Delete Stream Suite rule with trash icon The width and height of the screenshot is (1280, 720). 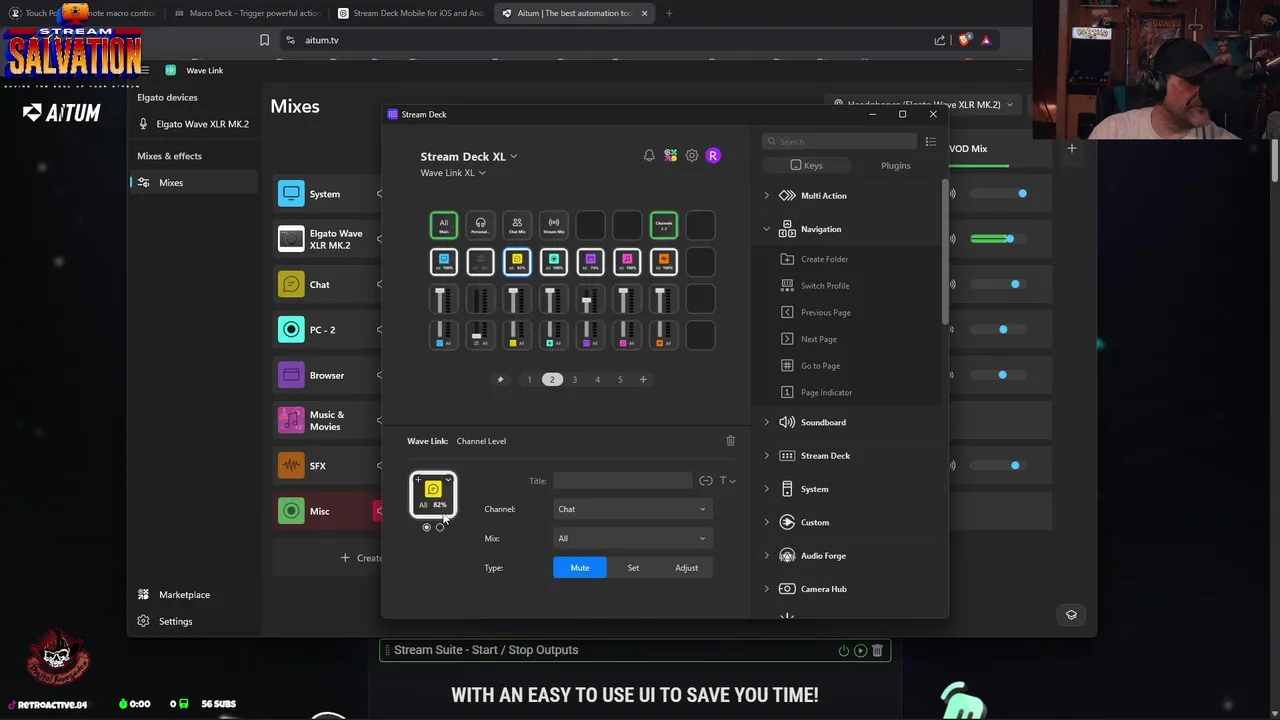point(877,651)
